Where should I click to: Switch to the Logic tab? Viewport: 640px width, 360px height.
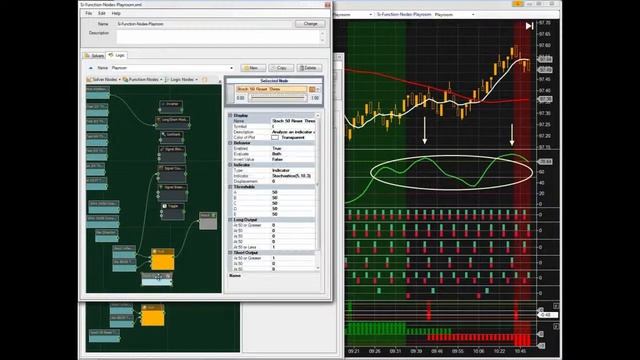(117, 55)
